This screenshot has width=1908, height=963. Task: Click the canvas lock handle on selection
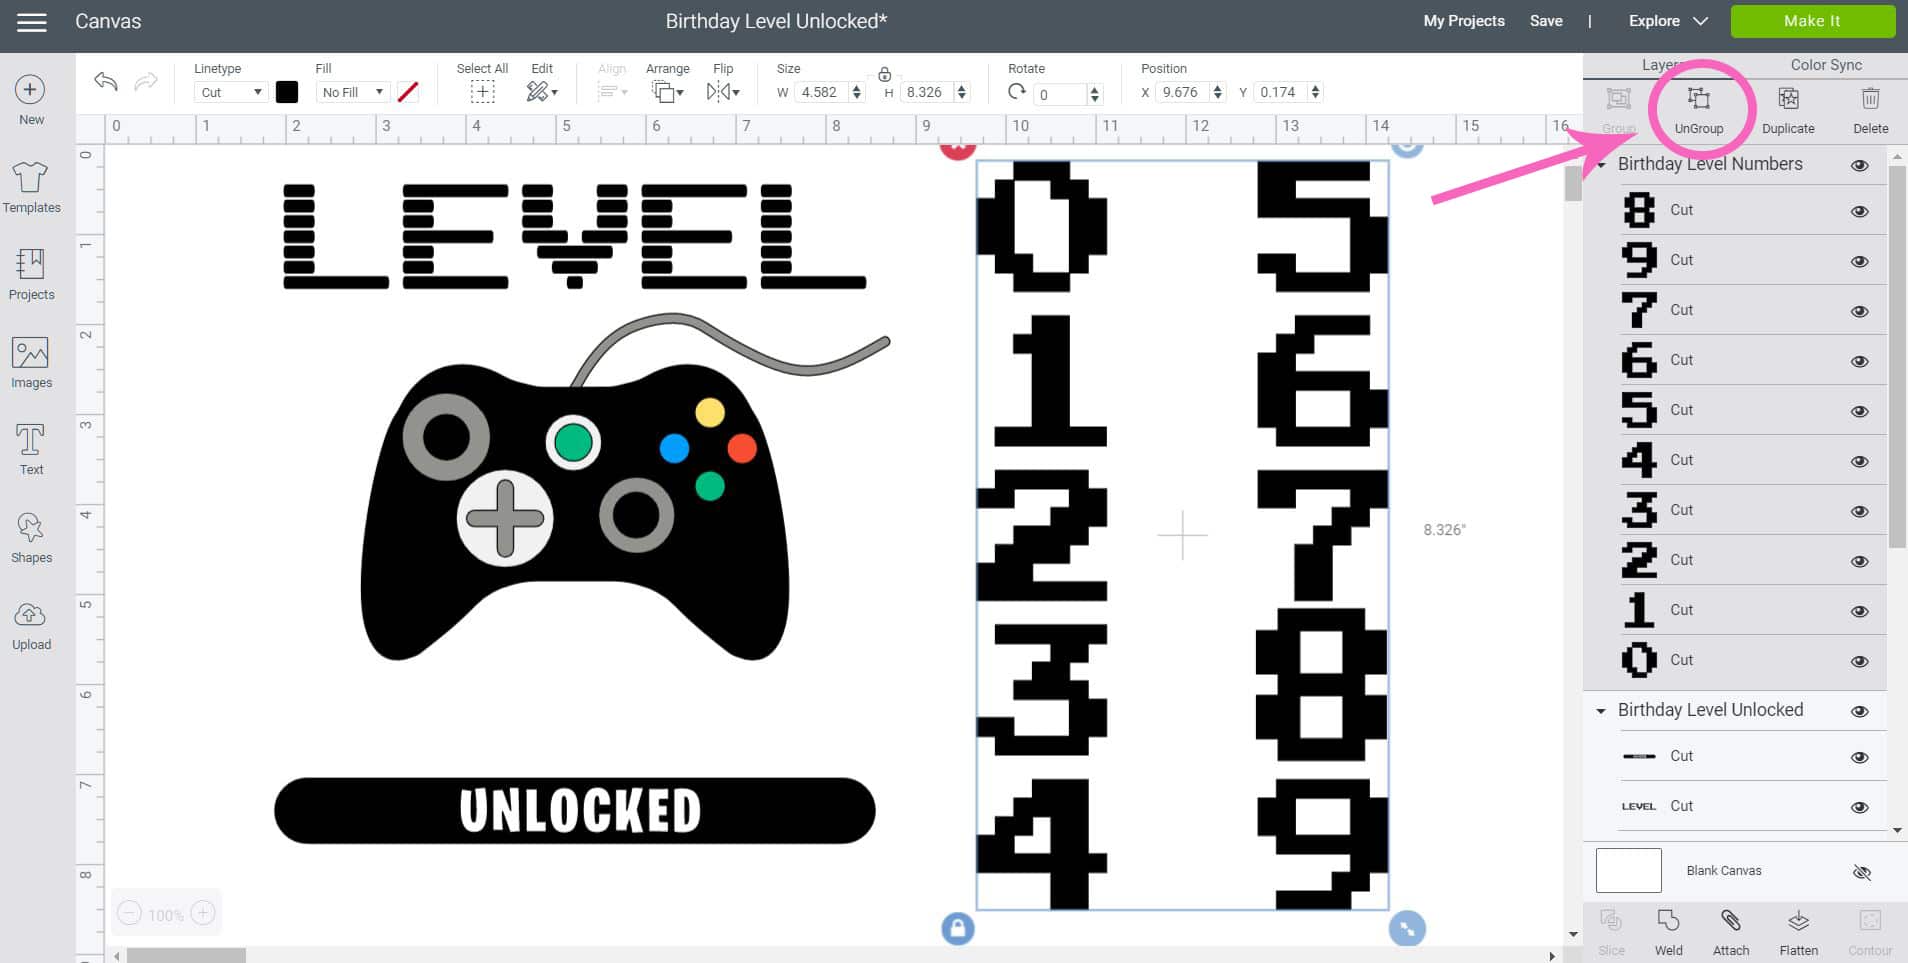(x=957, y=928)
